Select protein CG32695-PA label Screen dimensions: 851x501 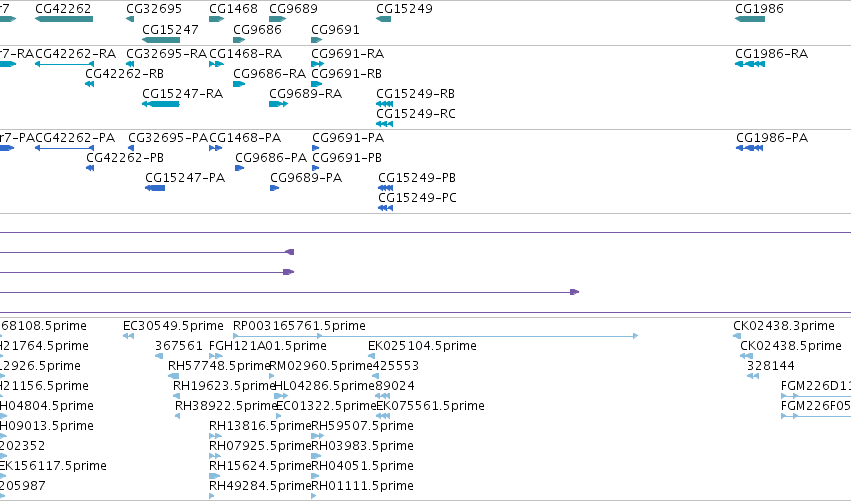(x=168, y=138)
